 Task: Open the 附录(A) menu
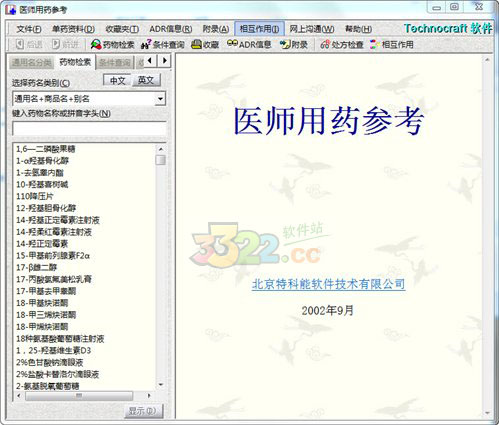[216, 29]
